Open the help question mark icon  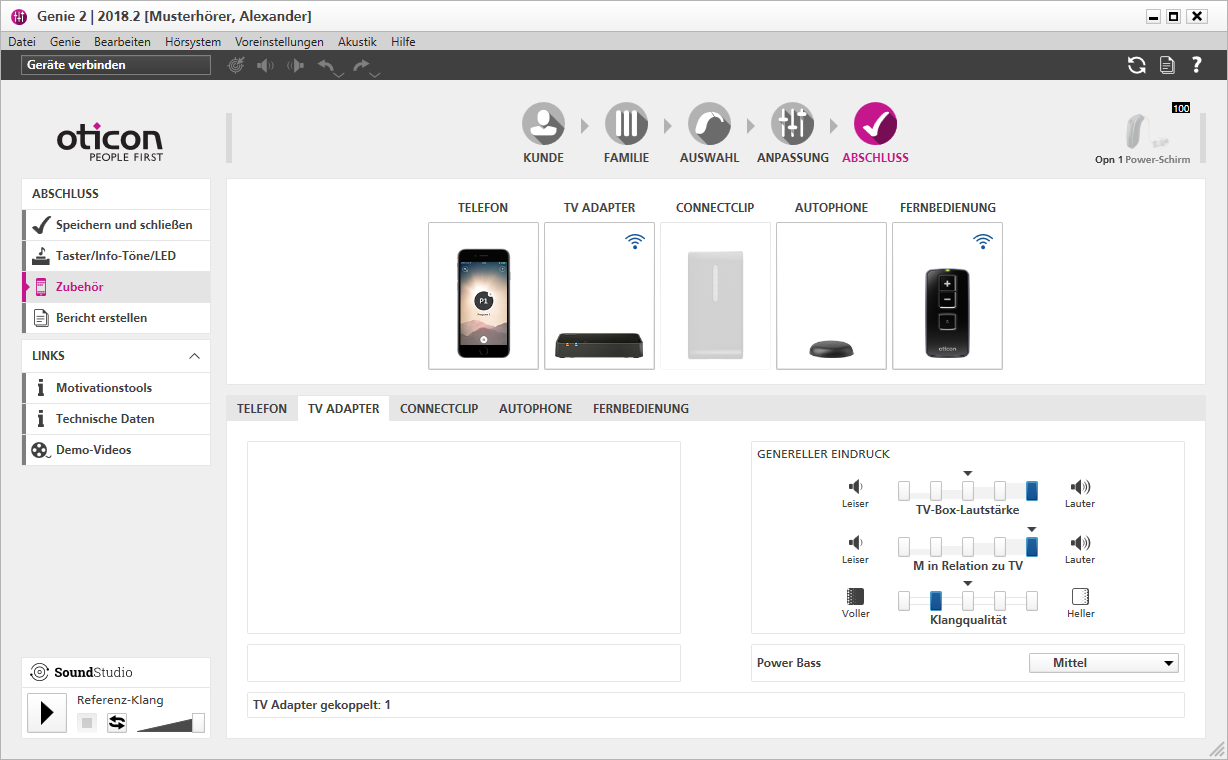click(1196, 65)
